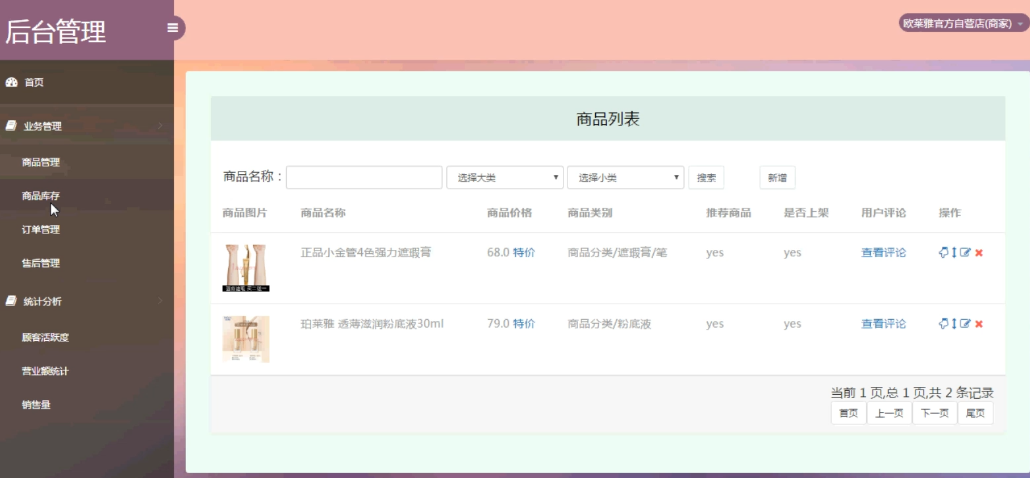Go to the 首页 first page button
Screen dimensions: 1030x478
click(849, 414)
